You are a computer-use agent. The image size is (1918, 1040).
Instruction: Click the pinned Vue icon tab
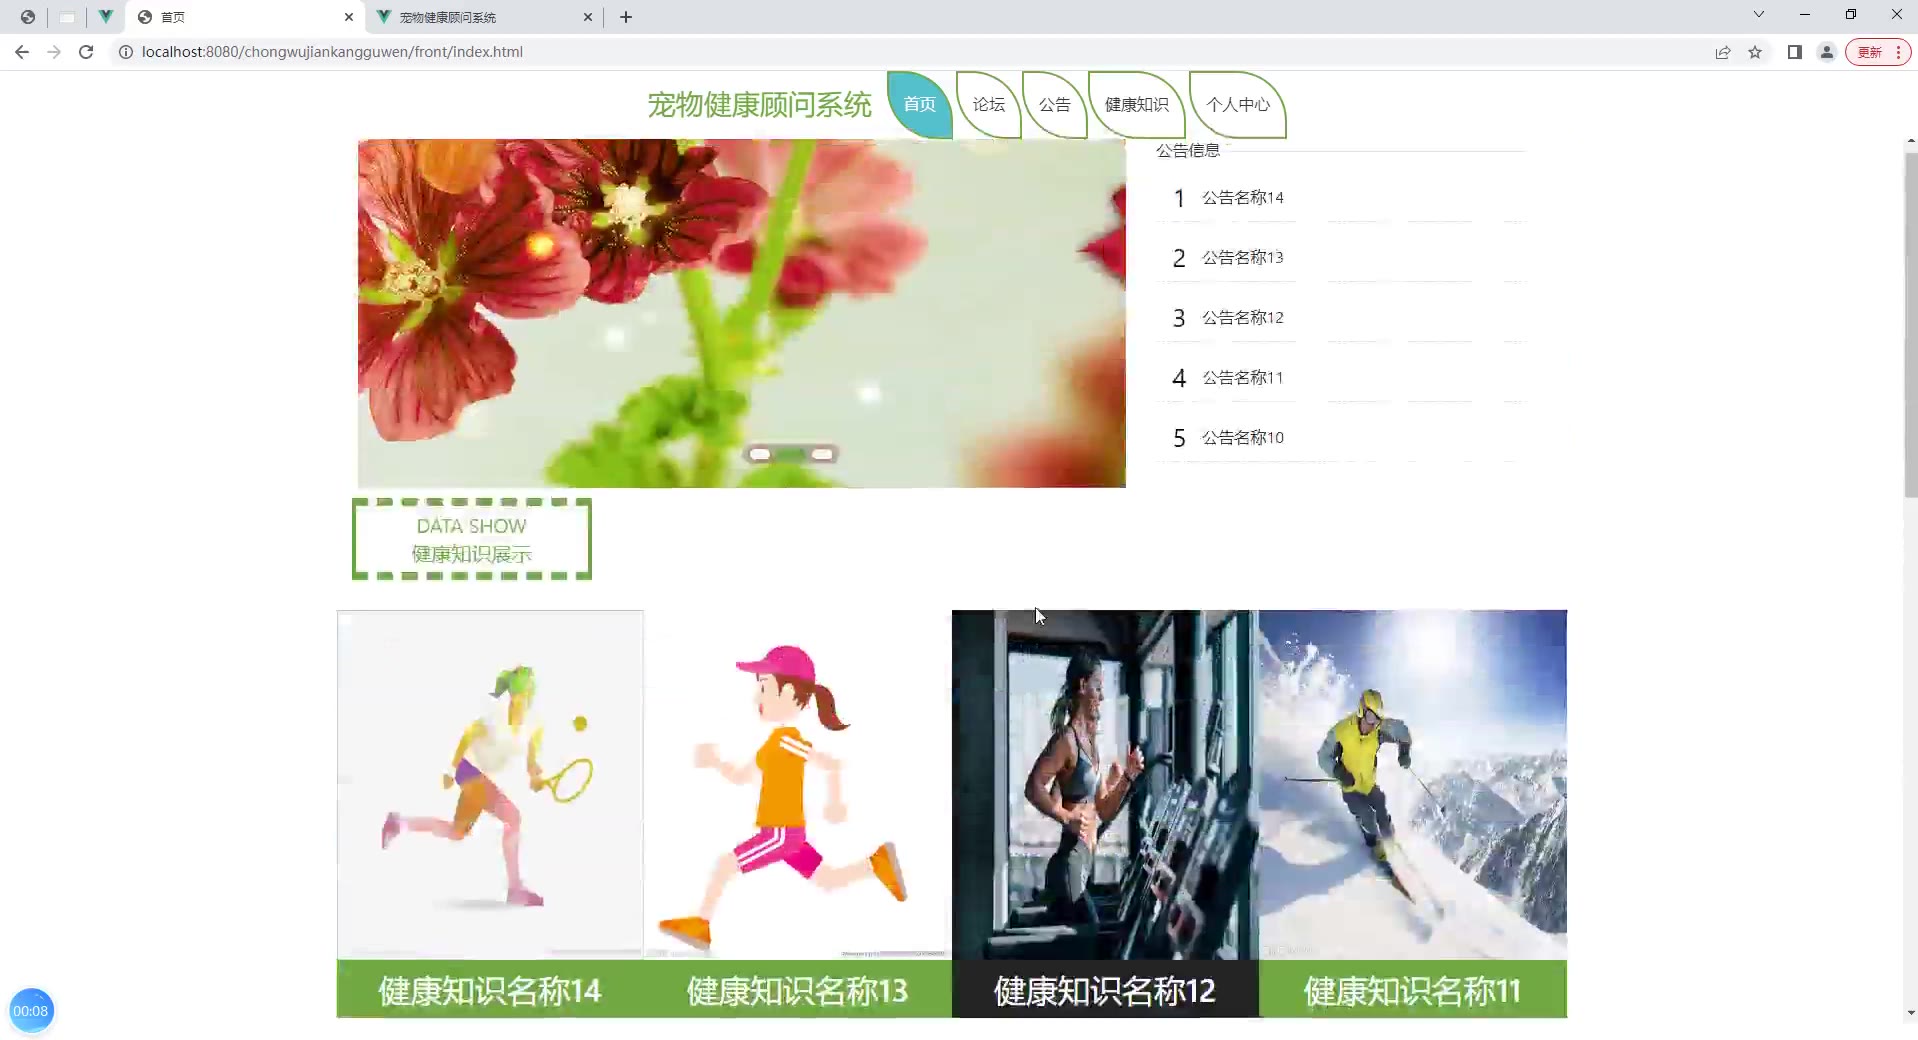105,17
